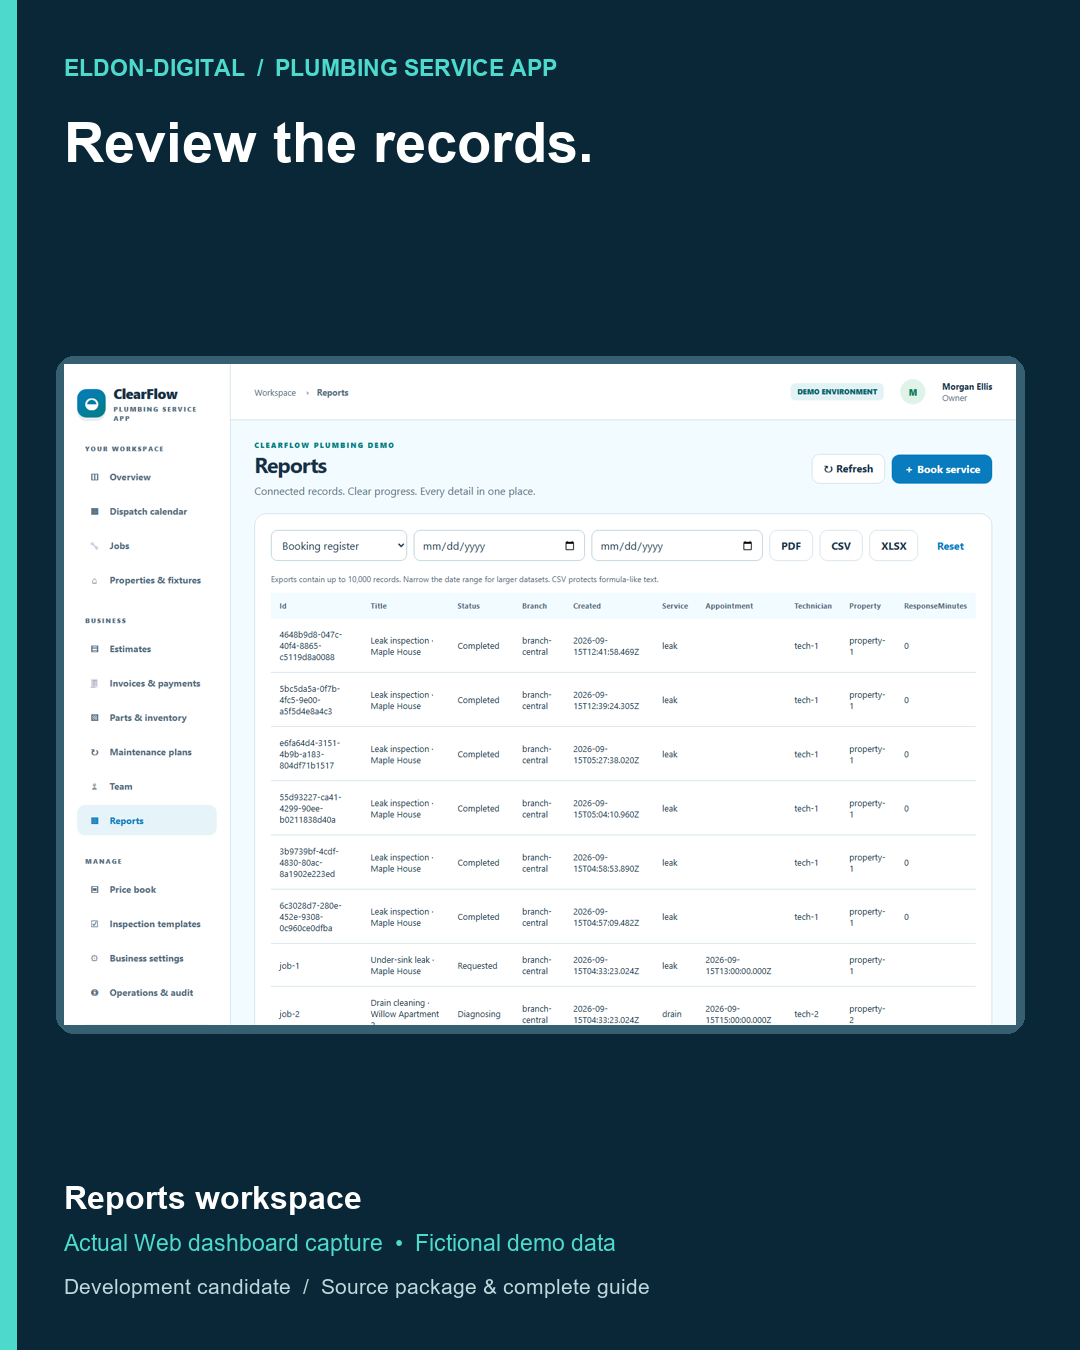Click the Invoices & payments icon
The image size is (1080, 1350).
[95, 684]
